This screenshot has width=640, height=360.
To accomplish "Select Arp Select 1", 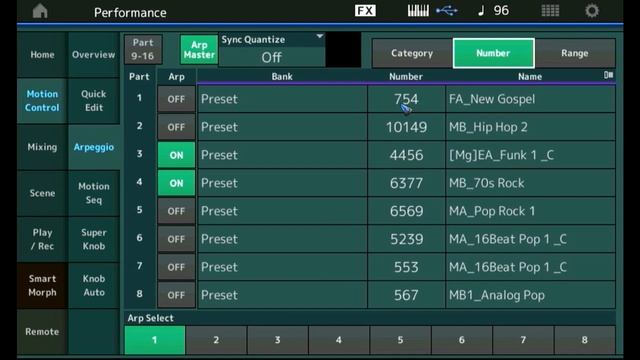I will coord(155,340).
